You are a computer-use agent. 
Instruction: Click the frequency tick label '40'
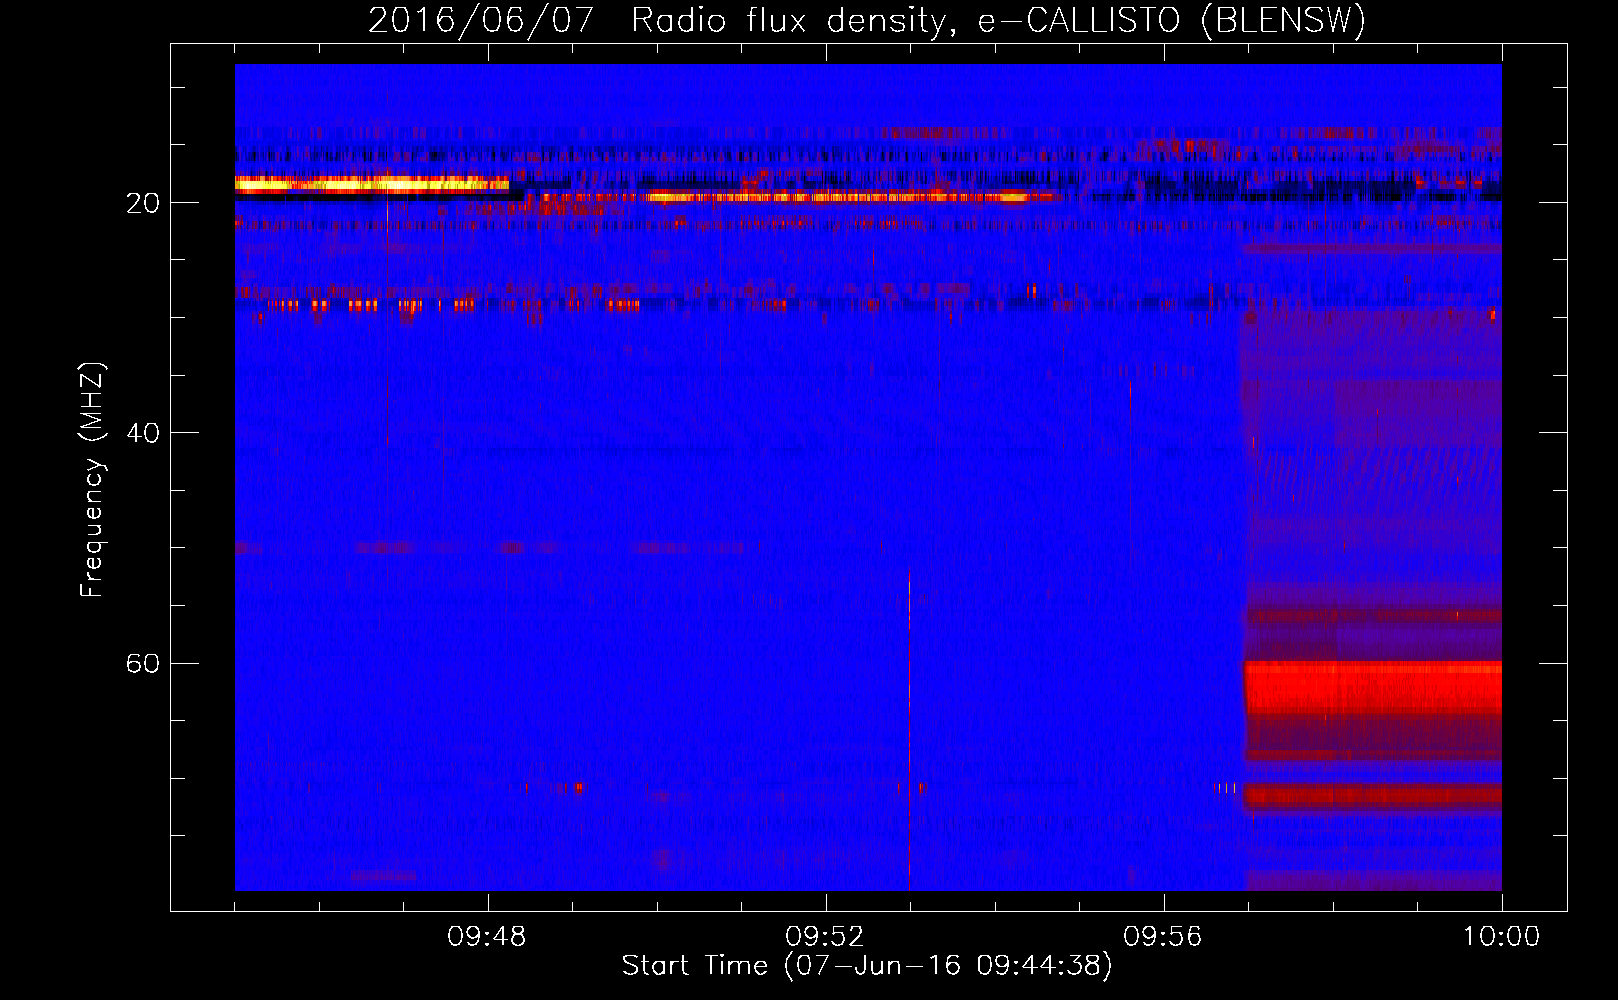142,433
